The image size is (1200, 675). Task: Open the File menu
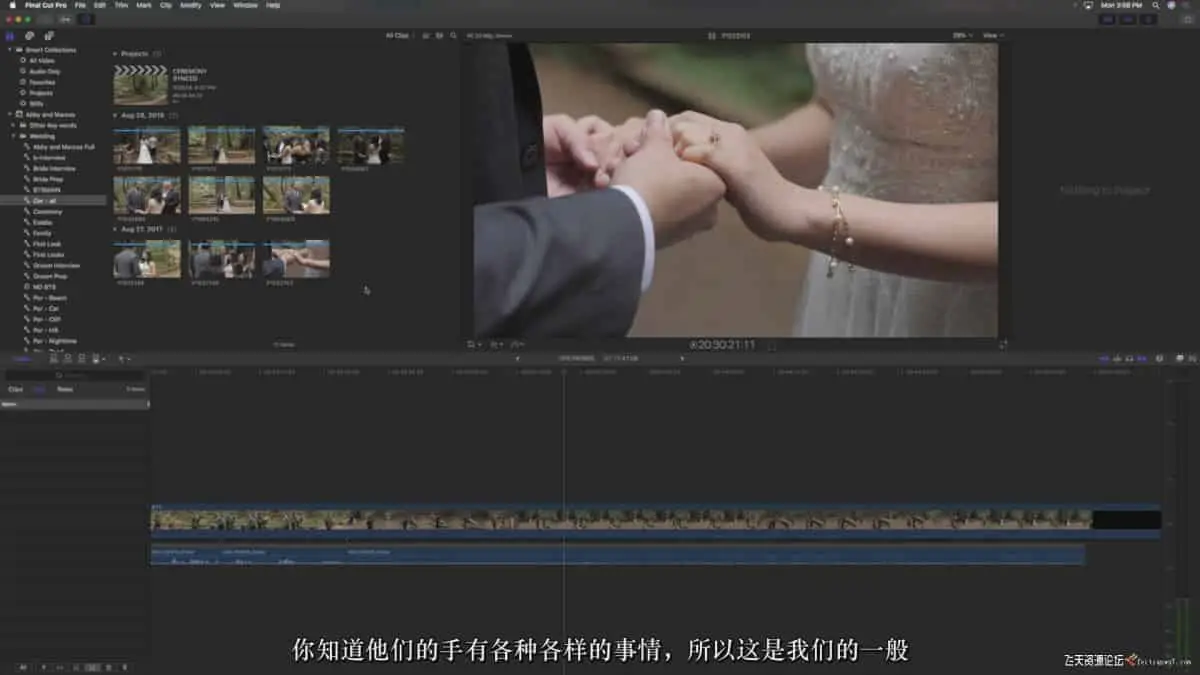coord(80,5)
